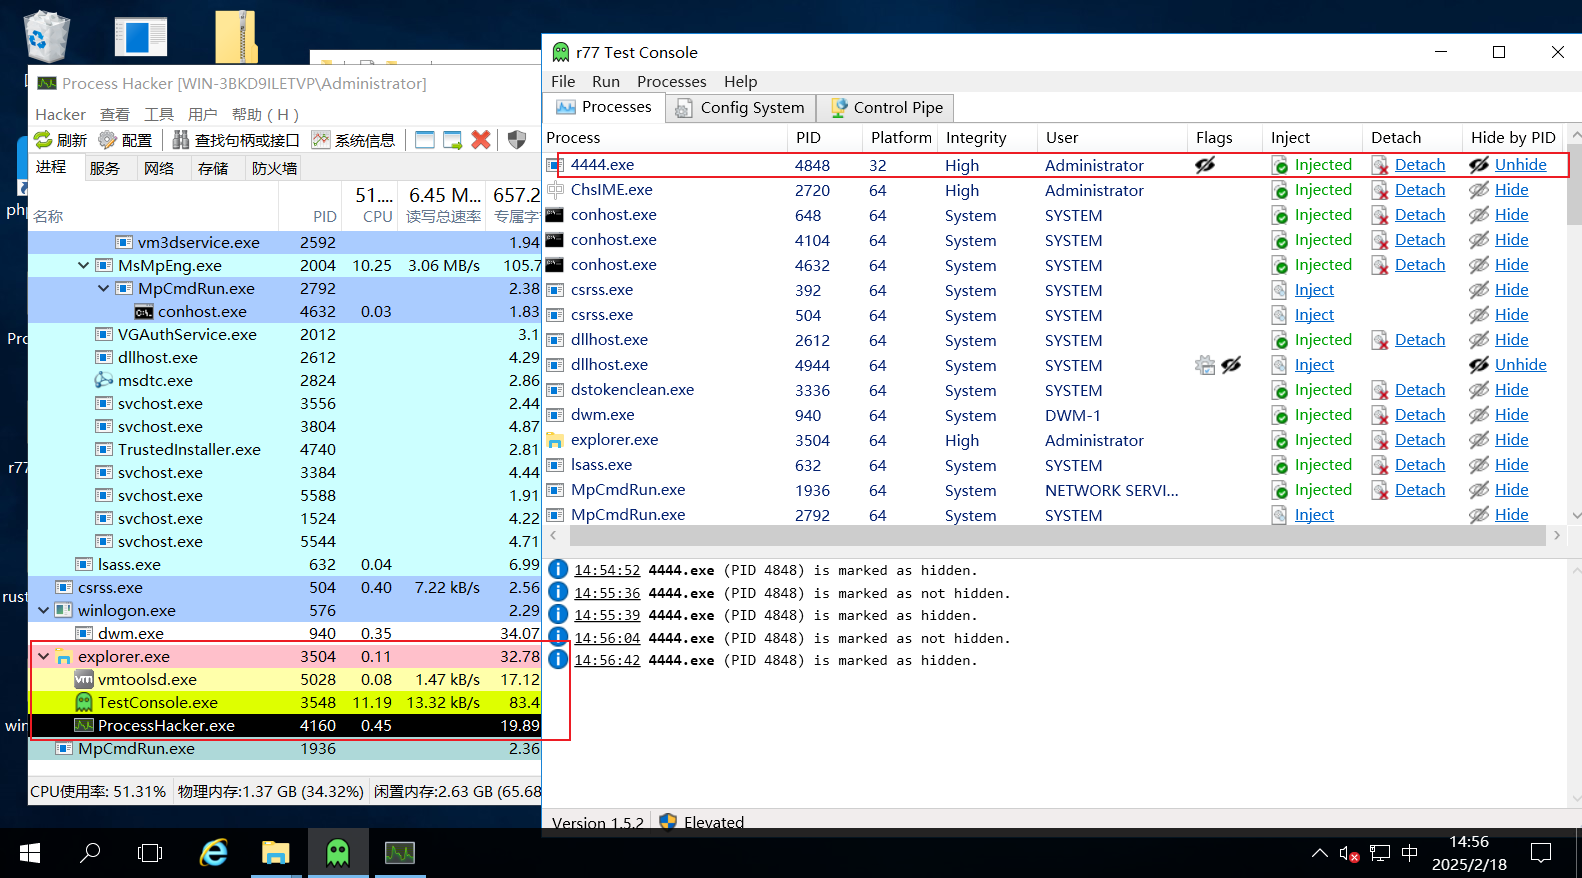Click the plain window icon in Process Hacker toolbar
Screen dimensions: 1582x878
(x=425, y=140)
